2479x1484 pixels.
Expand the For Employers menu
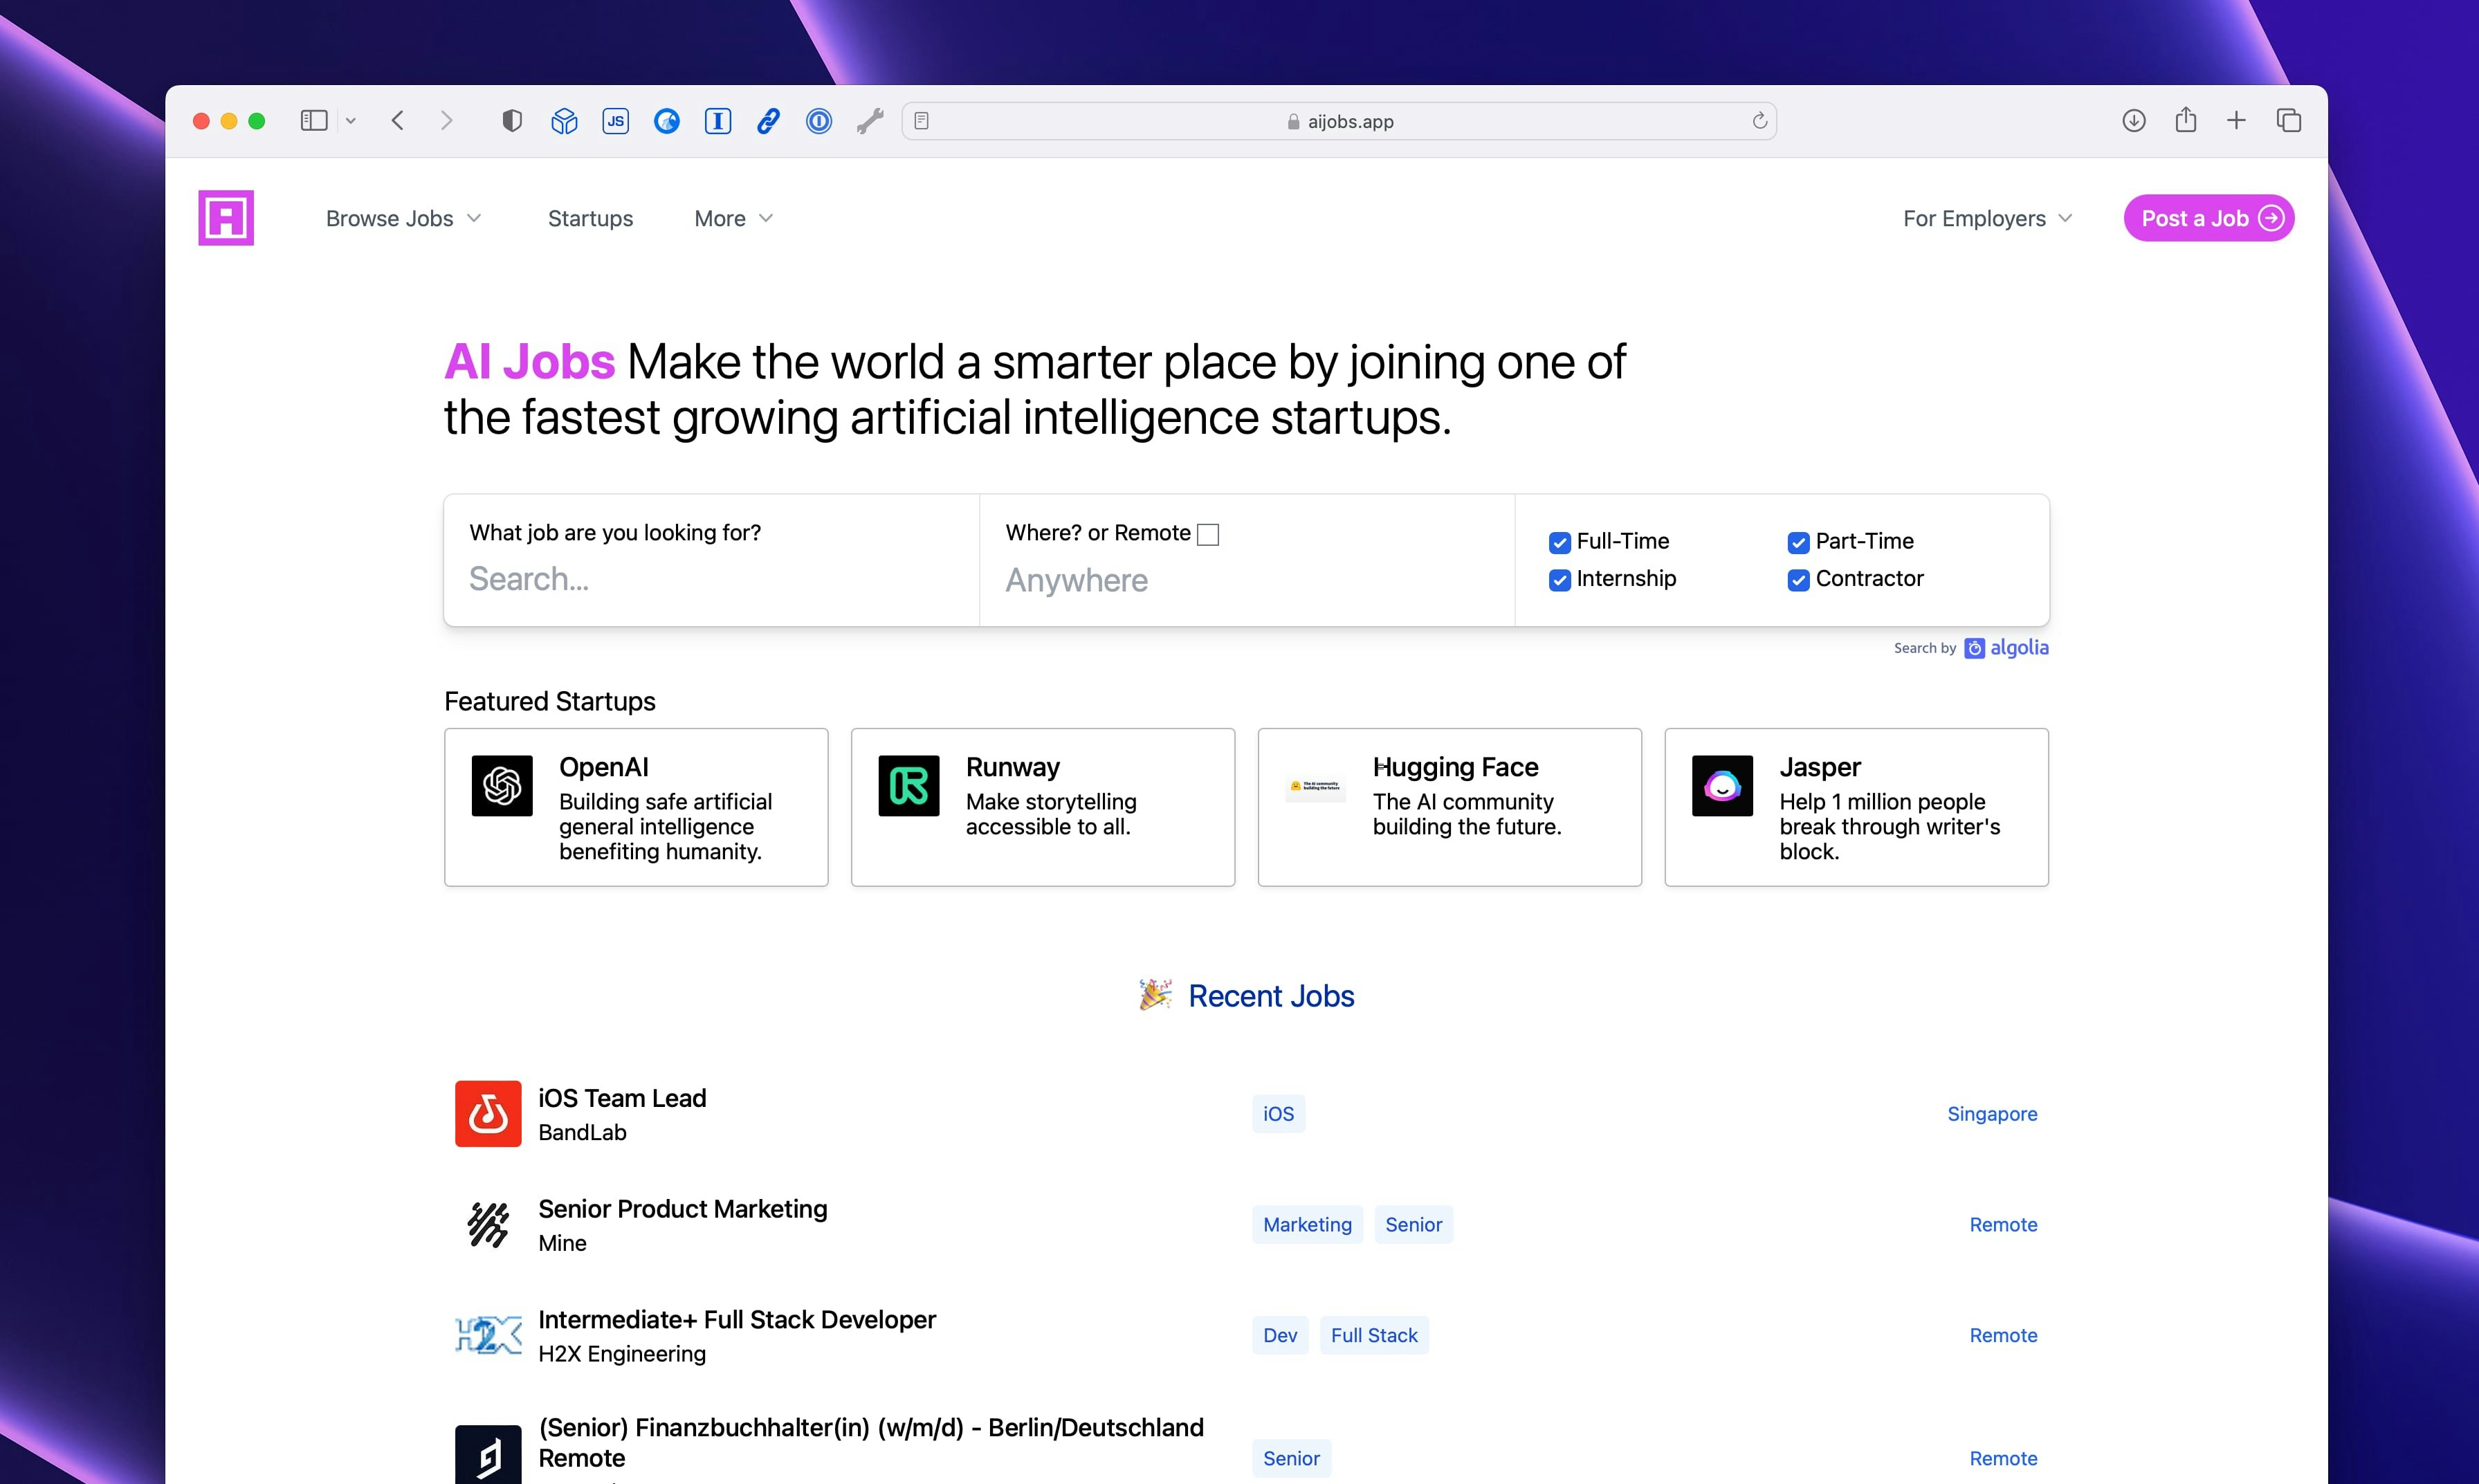click(x=1988, y=218)
